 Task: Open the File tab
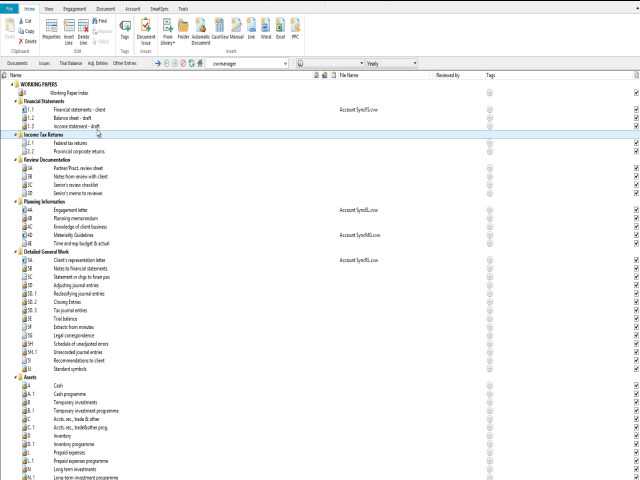[9, 9]
